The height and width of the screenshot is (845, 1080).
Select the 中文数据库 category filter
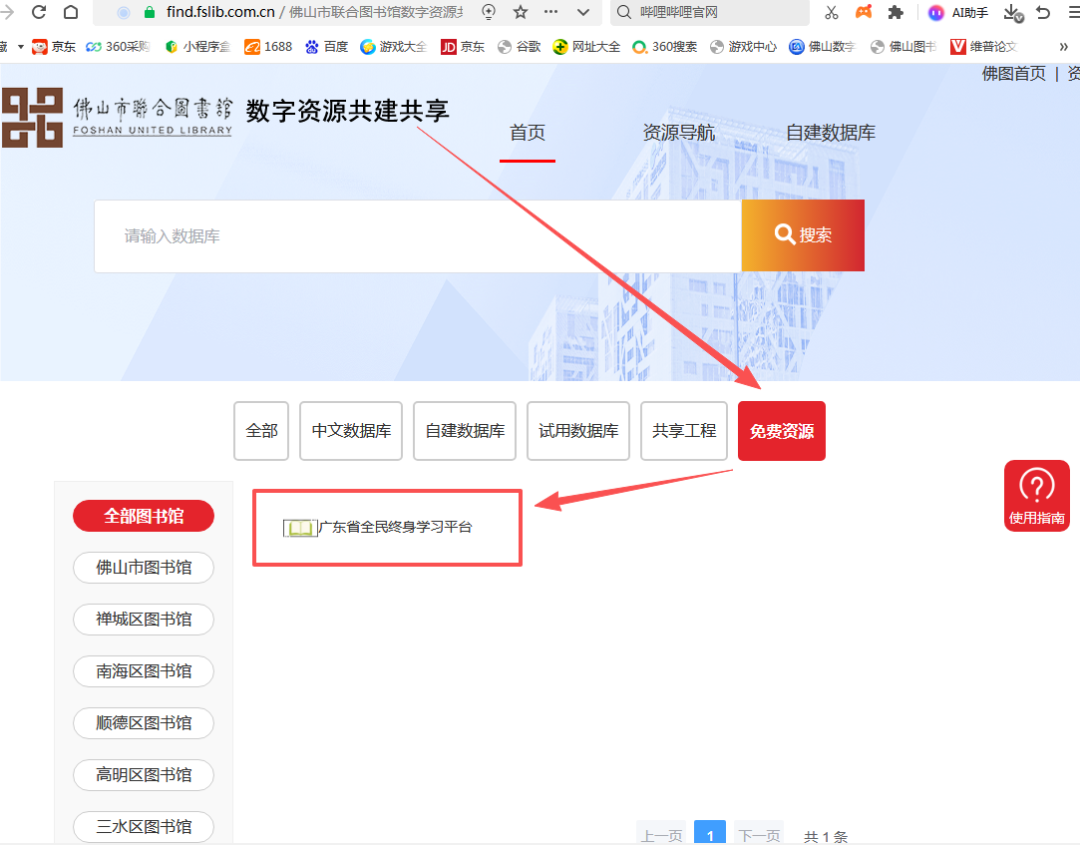coord(351,430)
